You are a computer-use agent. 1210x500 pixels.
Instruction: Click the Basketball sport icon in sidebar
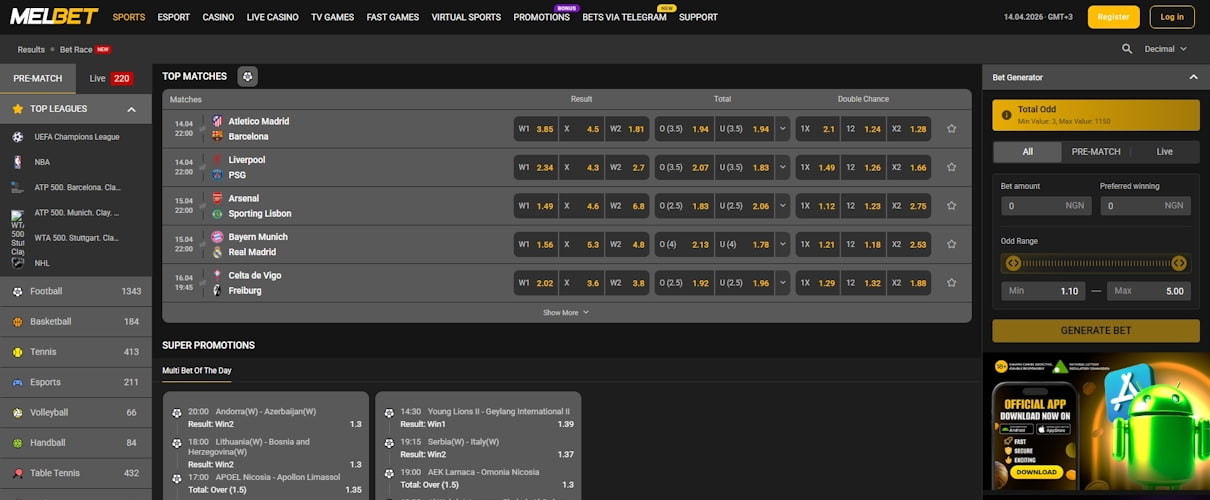tap(18, 322)
